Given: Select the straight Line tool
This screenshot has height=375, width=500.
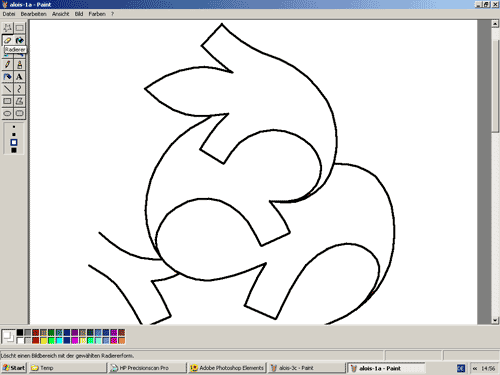Looking at the screenshot, I should click(7, 89).
